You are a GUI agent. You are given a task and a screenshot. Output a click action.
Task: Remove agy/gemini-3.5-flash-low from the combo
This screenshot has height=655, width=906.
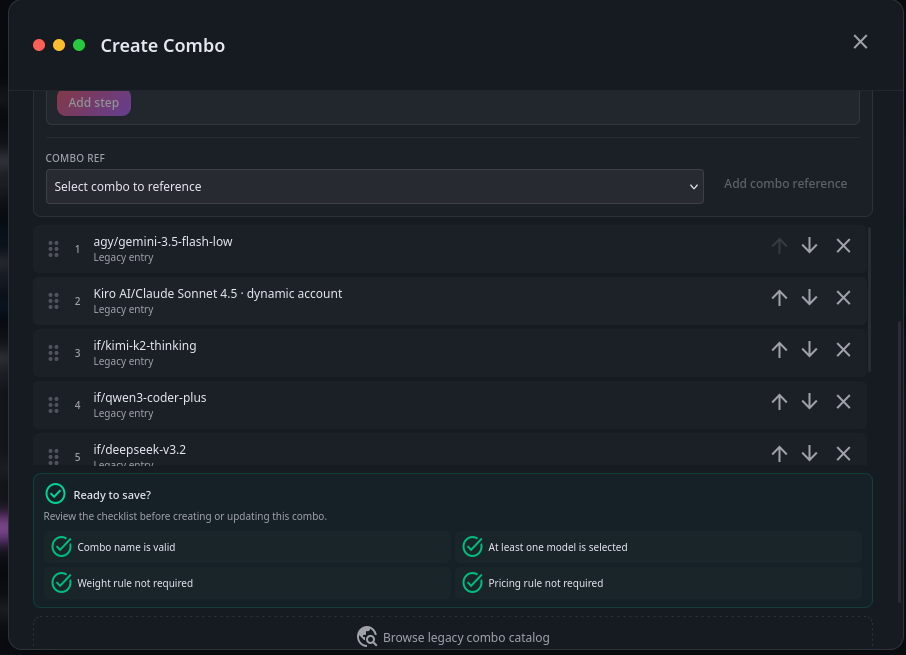tap(843, 246)
